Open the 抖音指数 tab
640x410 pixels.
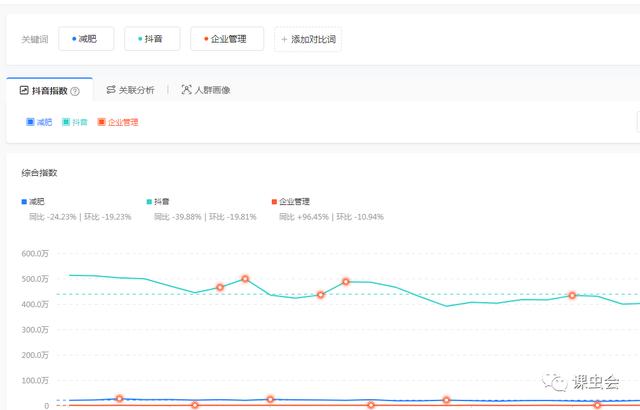tap(49, 90)
